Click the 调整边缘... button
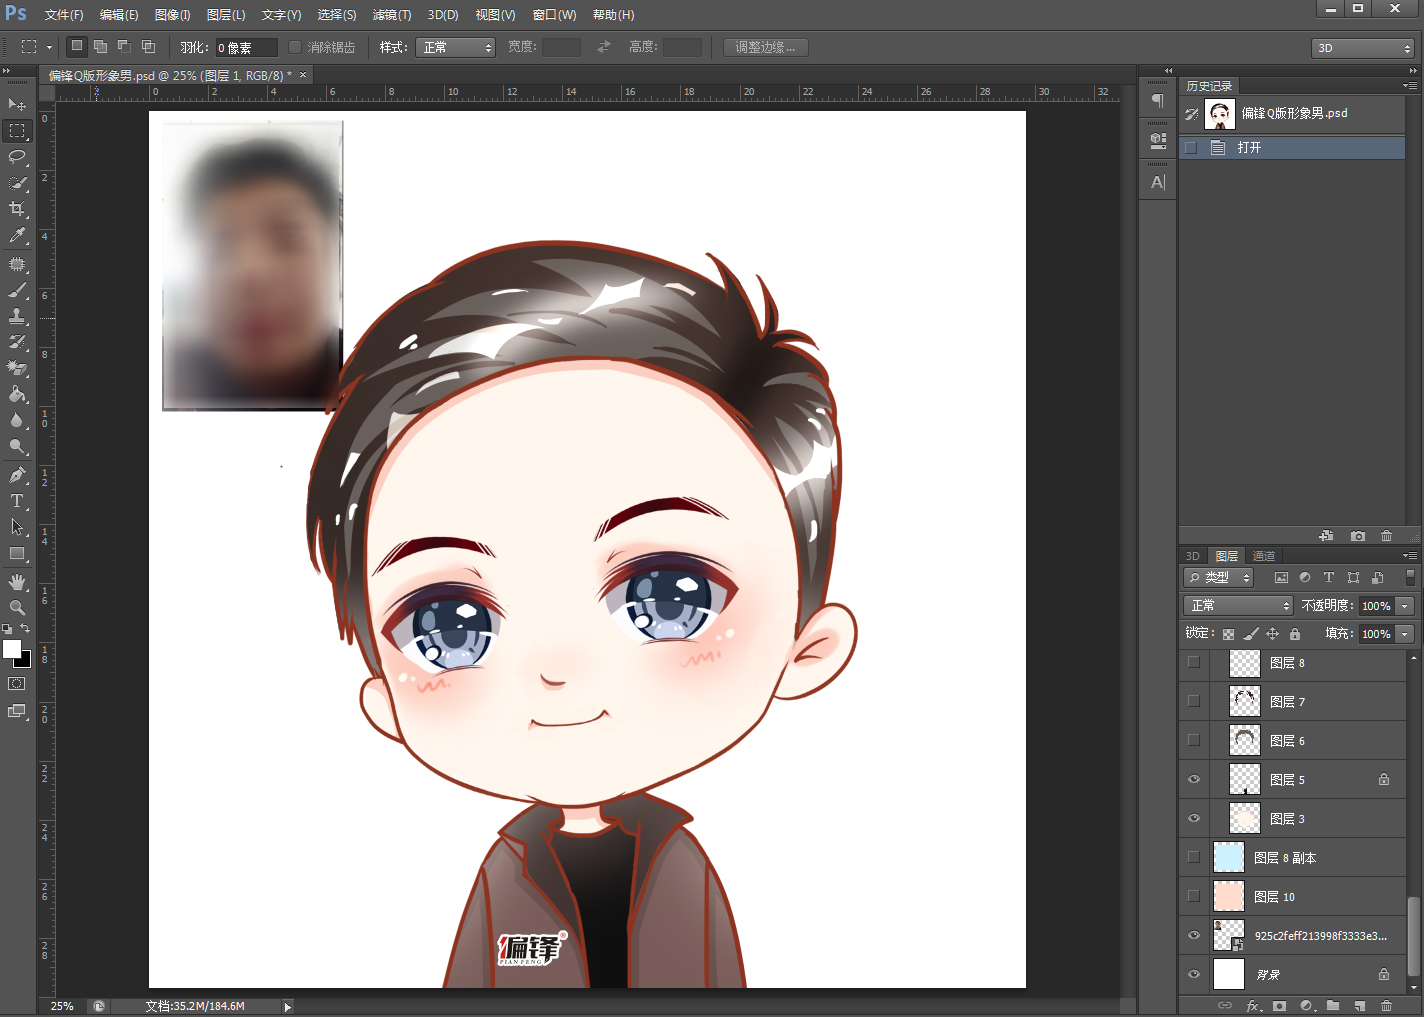1424x1017 pixels. [765, 47]
